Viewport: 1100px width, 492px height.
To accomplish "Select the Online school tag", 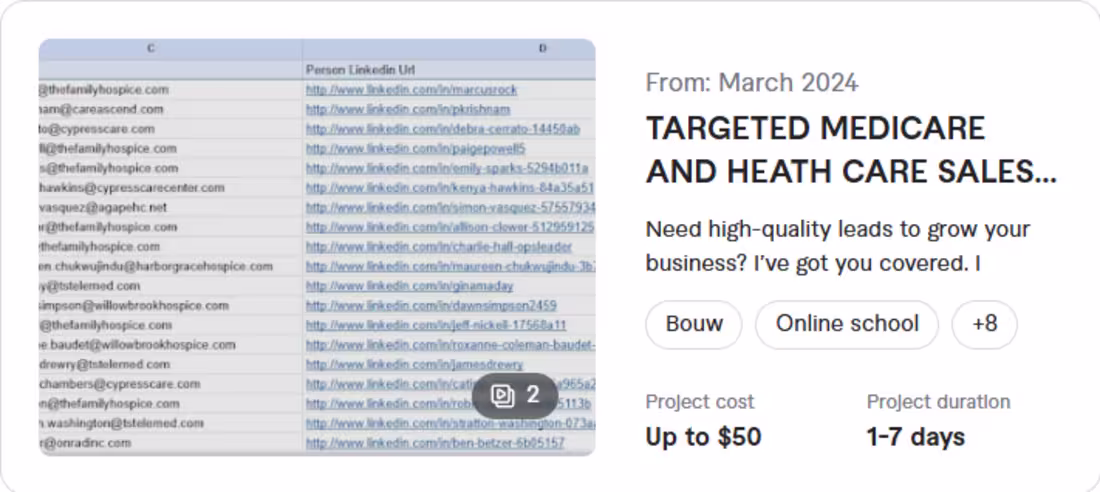I will 847,324.
